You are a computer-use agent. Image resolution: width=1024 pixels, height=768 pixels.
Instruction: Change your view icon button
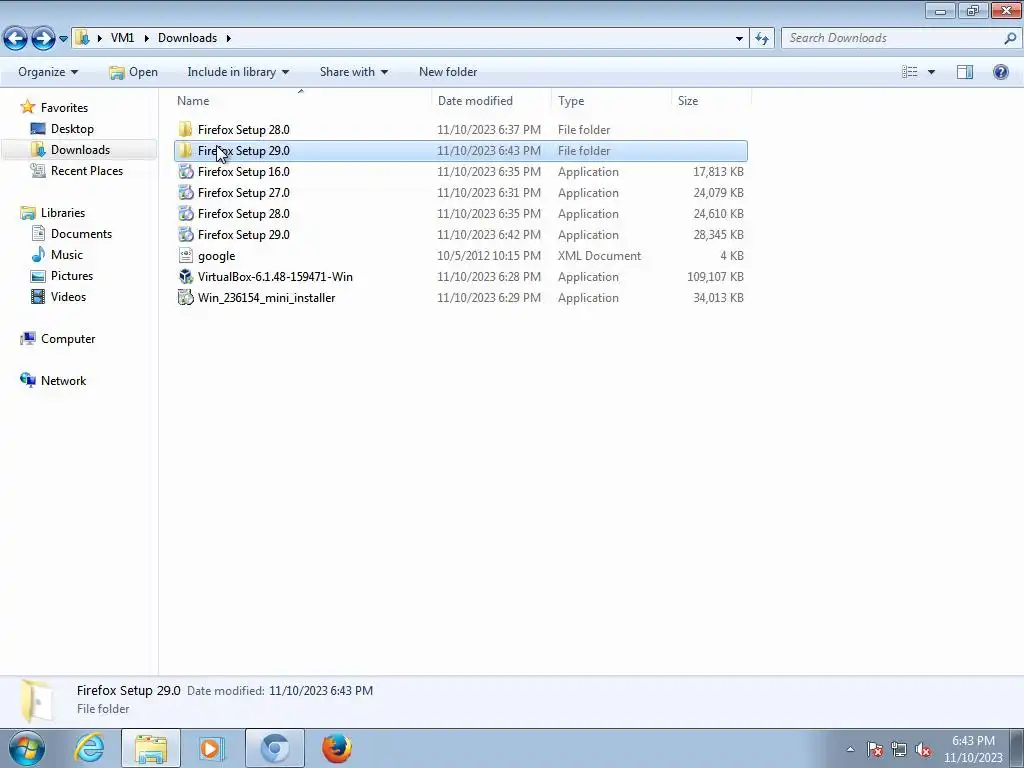pyautogui.click(x=910, y=72)
